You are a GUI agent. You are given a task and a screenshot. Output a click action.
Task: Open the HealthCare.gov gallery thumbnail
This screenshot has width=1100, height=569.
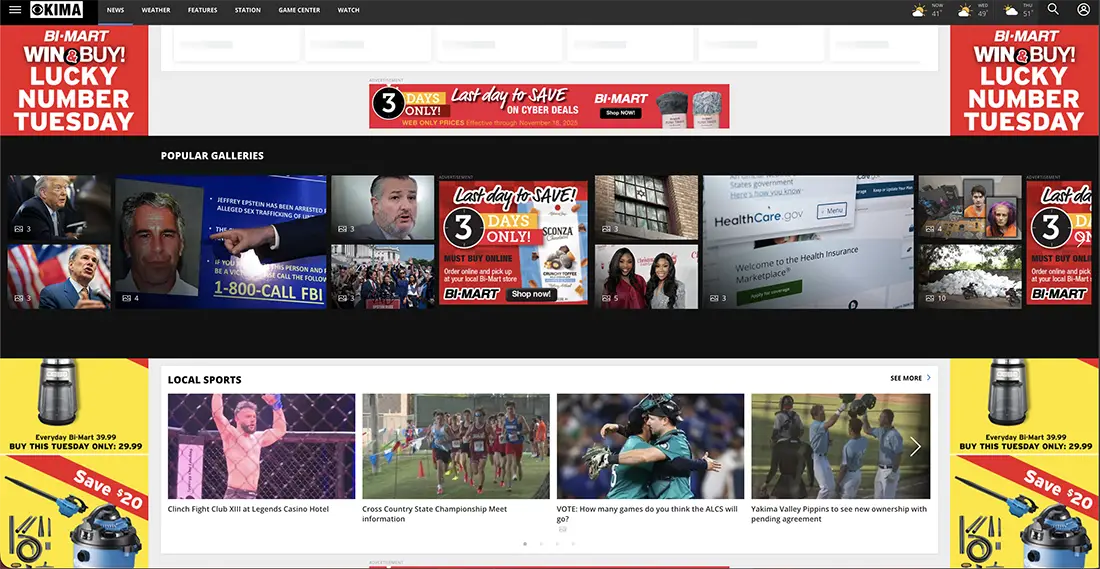(x=808, y=242)
